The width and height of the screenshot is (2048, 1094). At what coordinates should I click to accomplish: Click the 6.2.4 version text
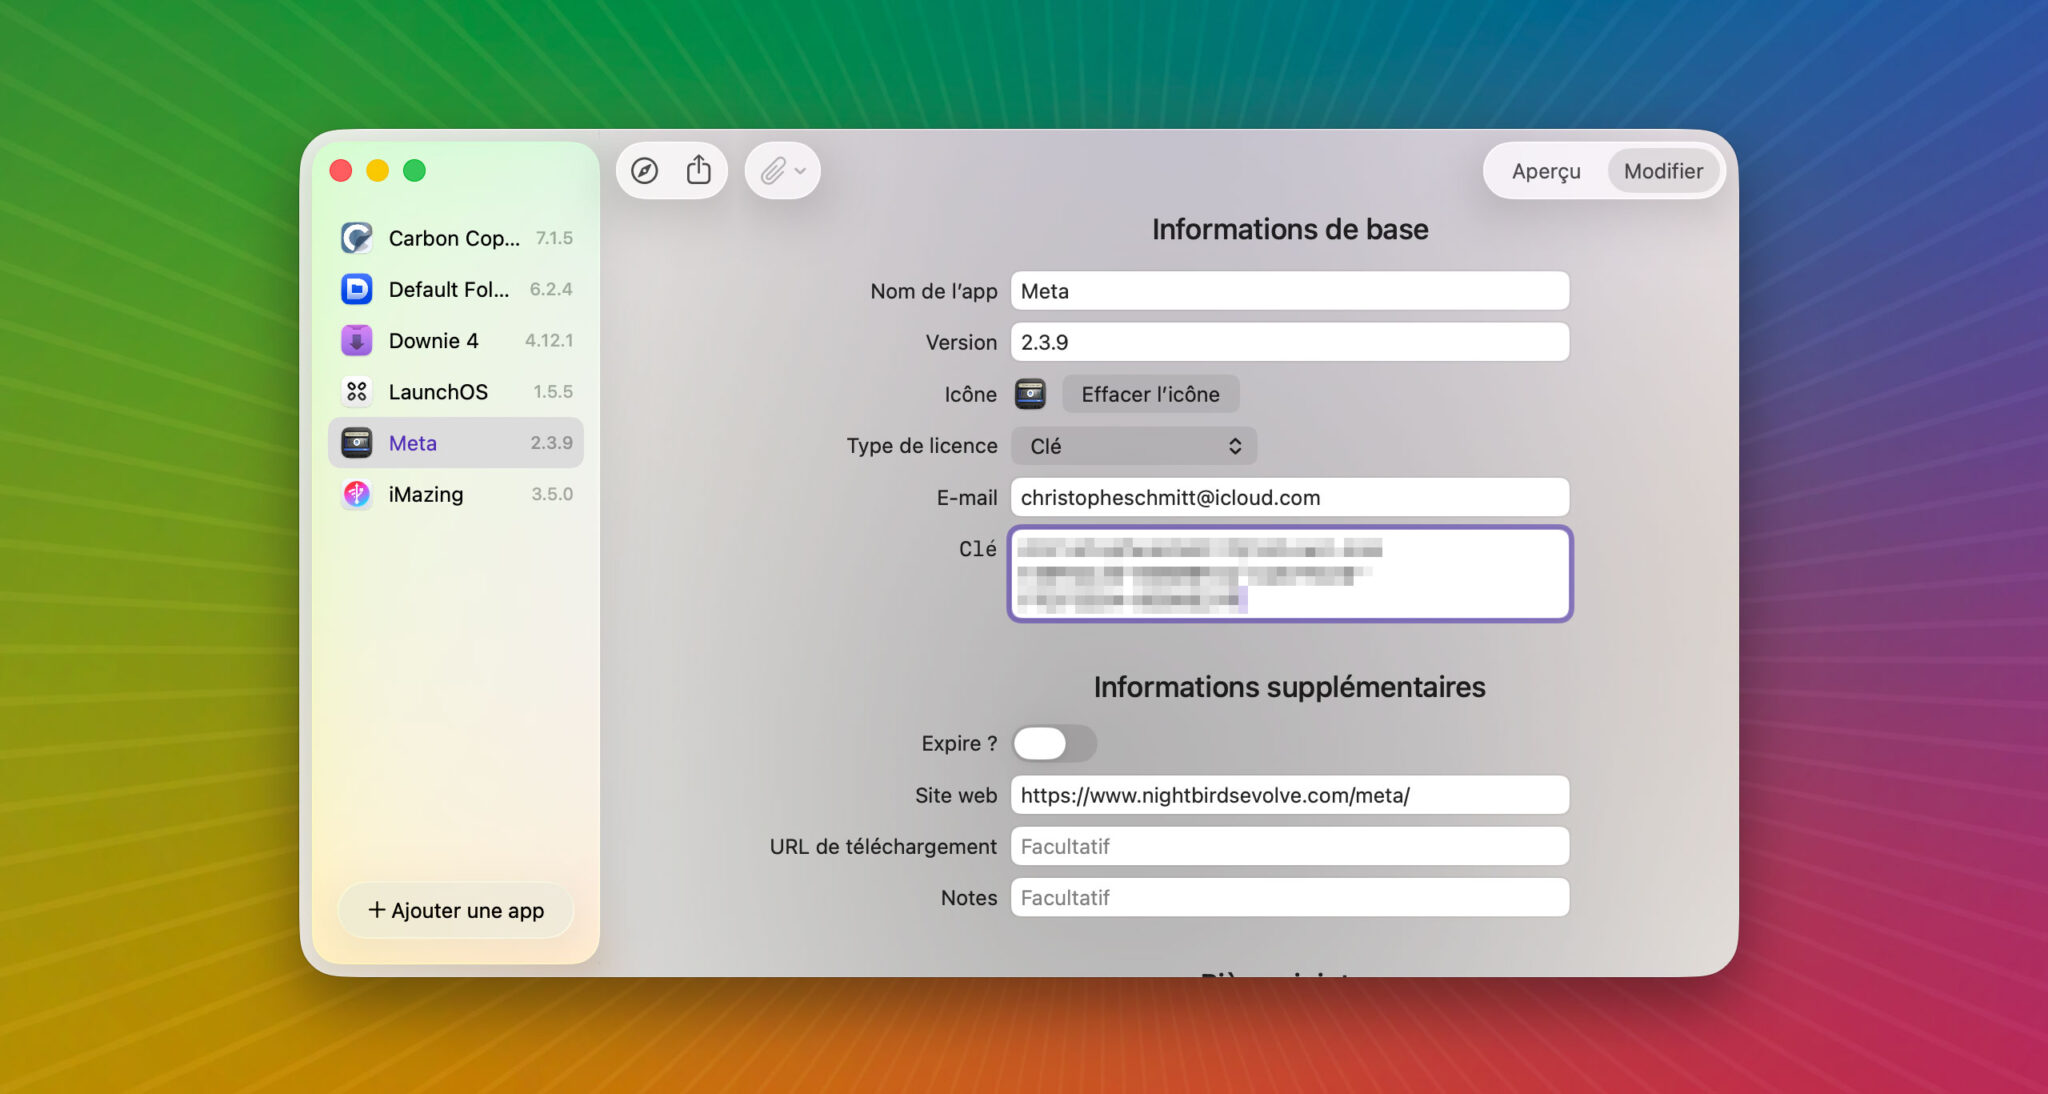tap(551, 289)
